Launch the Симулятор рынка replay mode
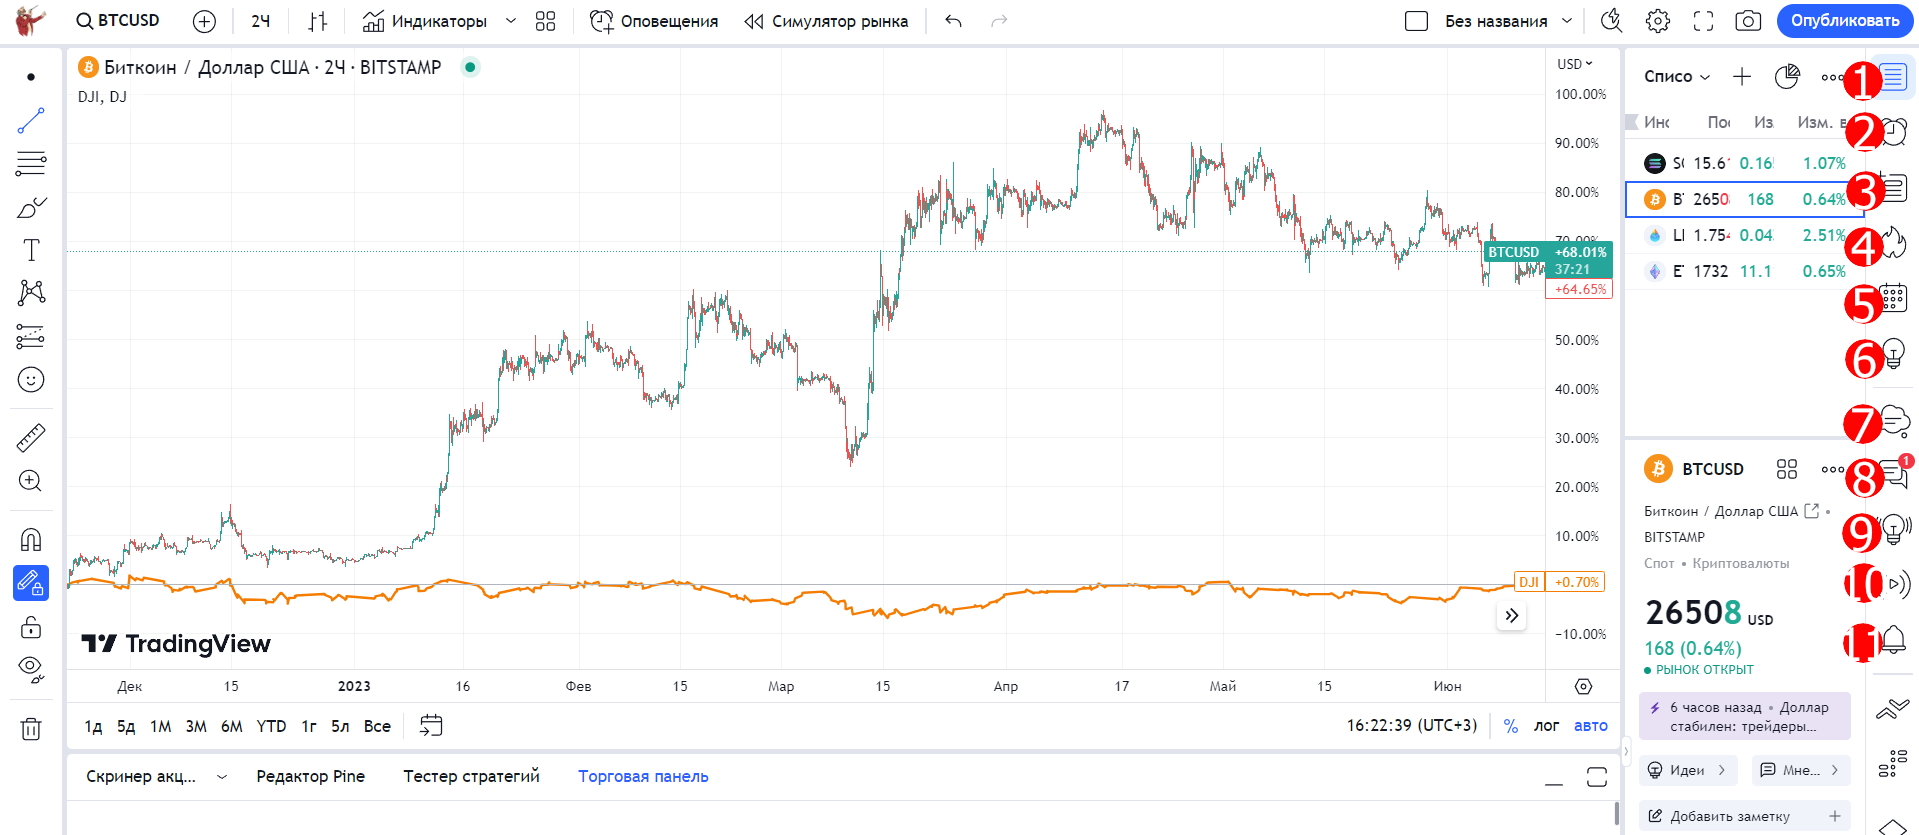 tap(826, 21)
